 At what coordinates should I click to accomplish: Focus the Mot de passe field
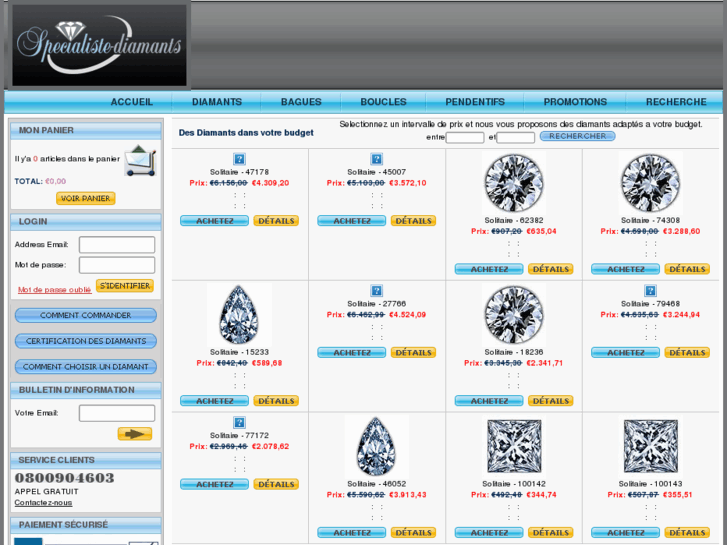(117, 265)
